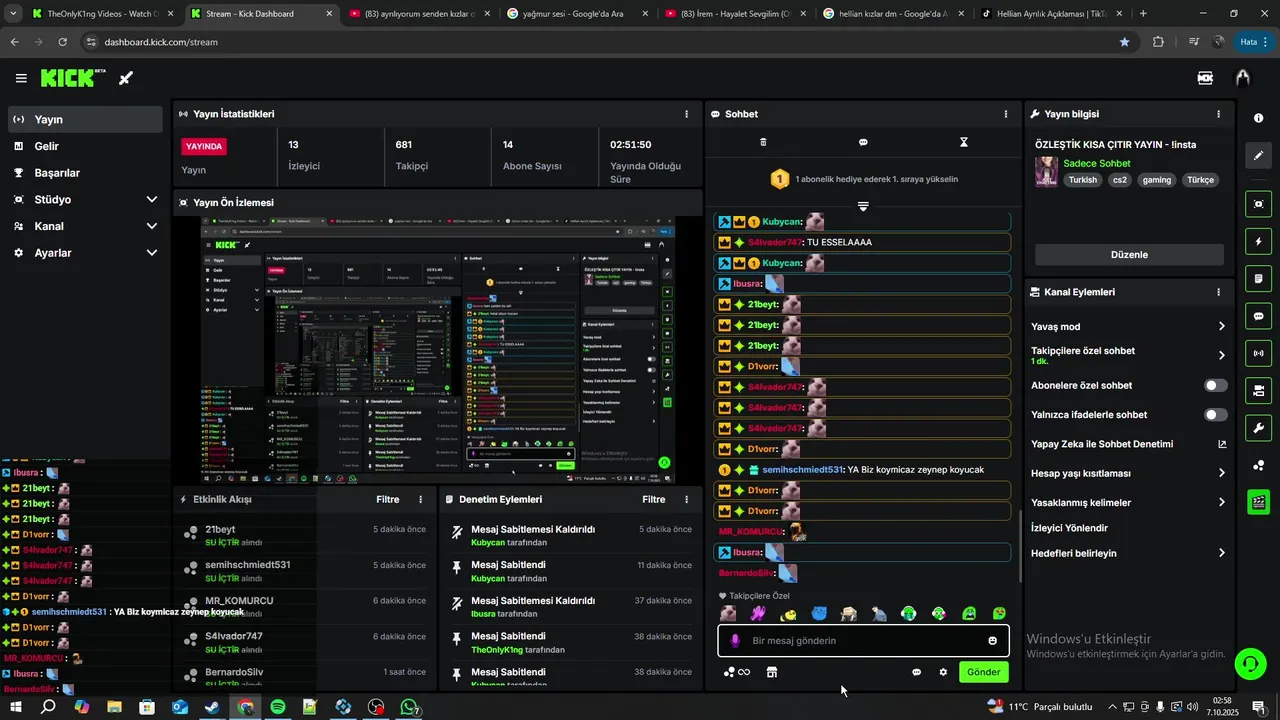Click the pencil edit icon in the right sidebar
Screen dimensions: 1280x720
[x=1258, y=156]
